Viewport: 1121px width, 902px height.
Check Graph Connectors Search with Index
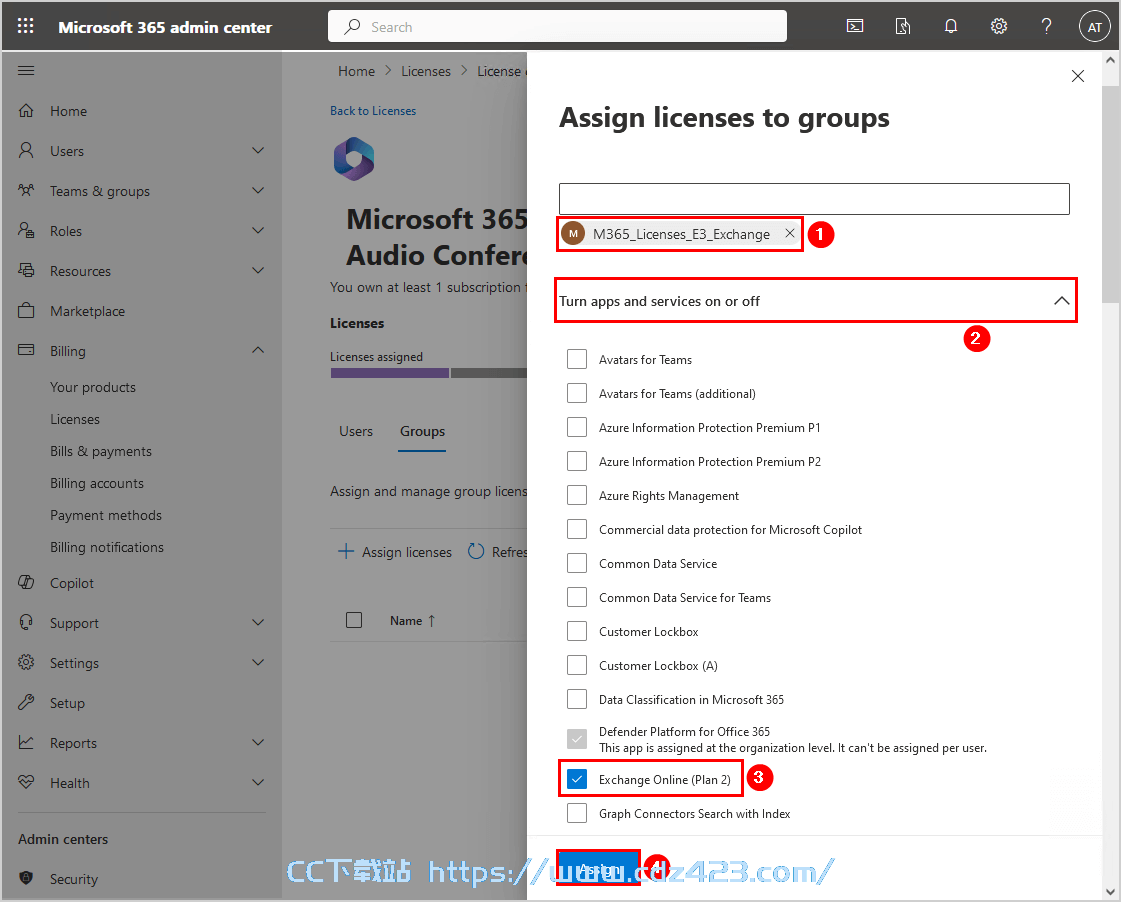click(x=577, y=813)
